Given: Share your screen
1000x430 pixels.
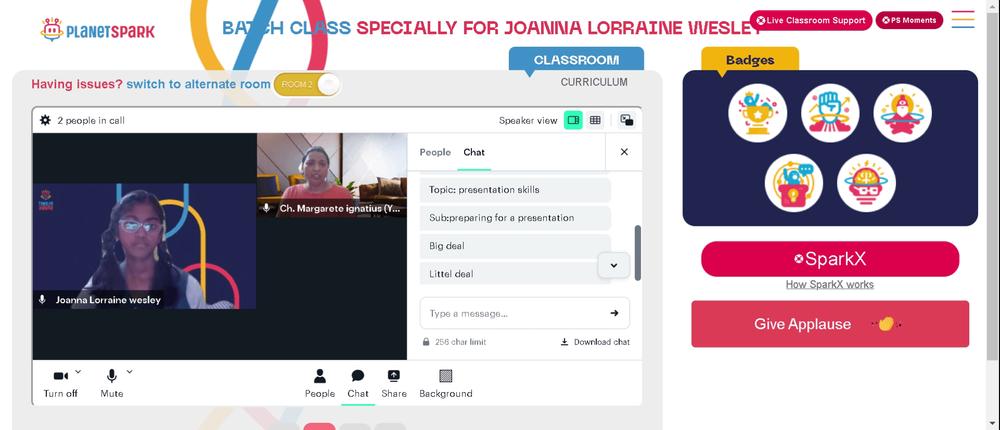Looking at the screenshot, I should coord(394,385).
